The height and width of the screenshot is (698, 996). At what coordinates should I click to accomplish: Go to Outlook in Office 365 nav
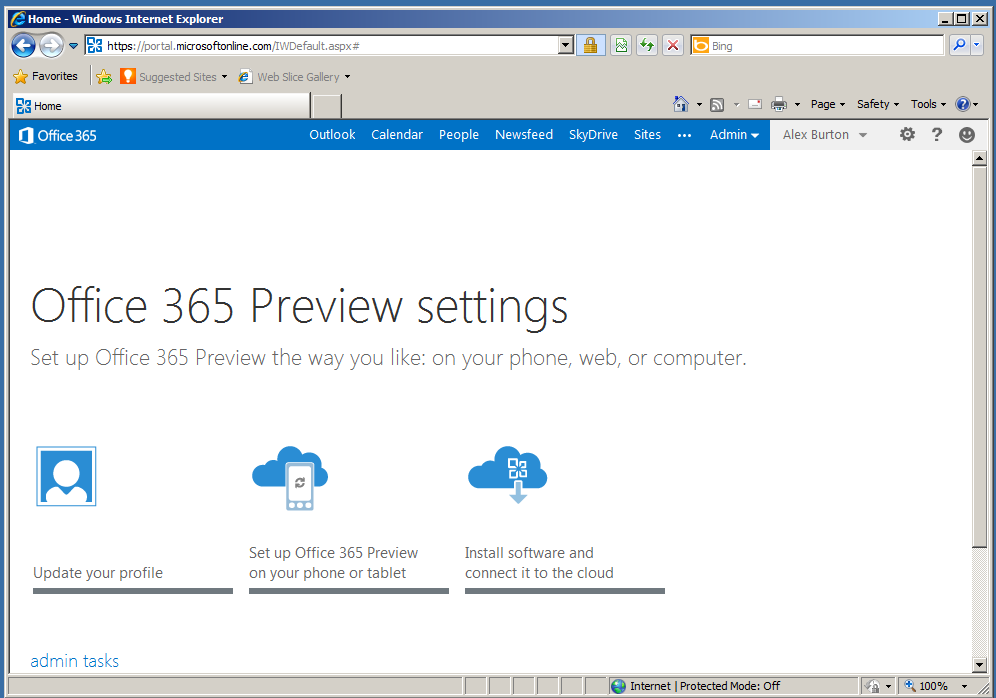point(332,135)
